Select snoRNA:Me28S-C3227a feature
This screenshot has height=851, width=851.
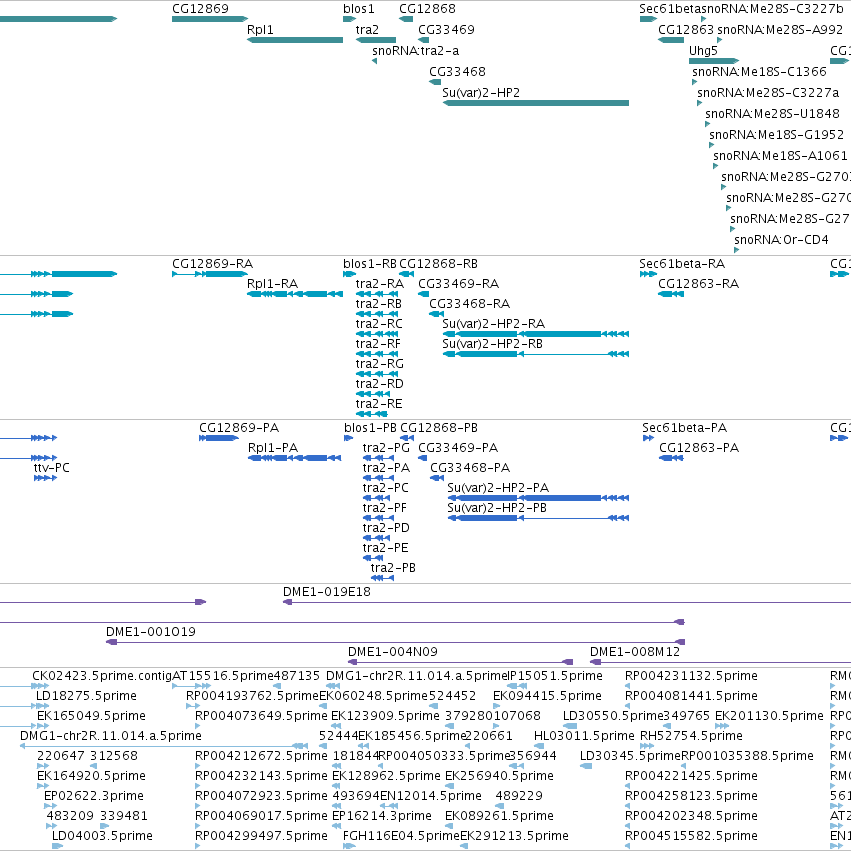coord(700,103)
